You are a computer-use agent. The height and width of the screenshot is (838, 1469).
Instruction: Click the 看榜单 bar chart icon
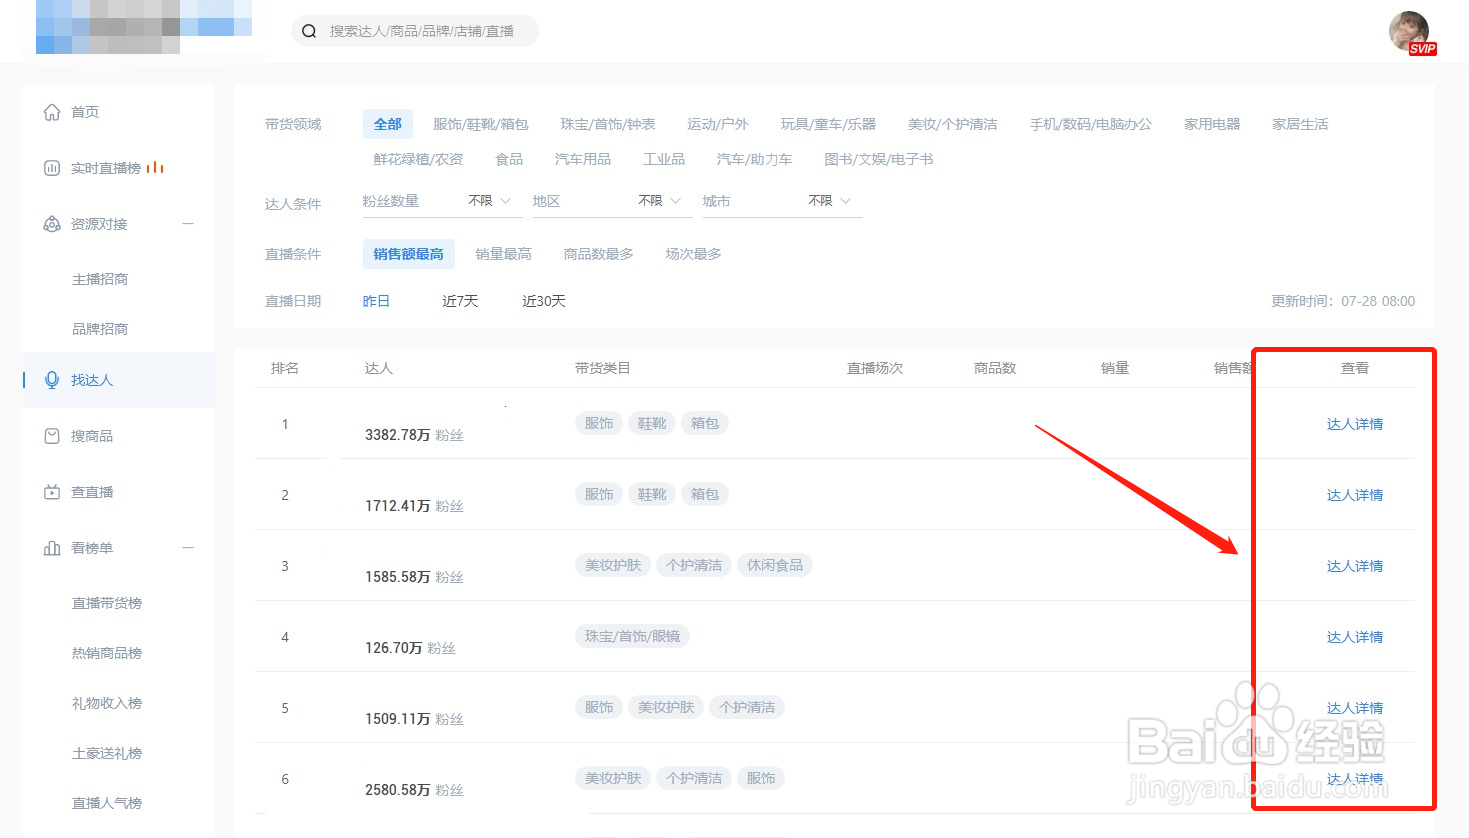coord(51,547)
